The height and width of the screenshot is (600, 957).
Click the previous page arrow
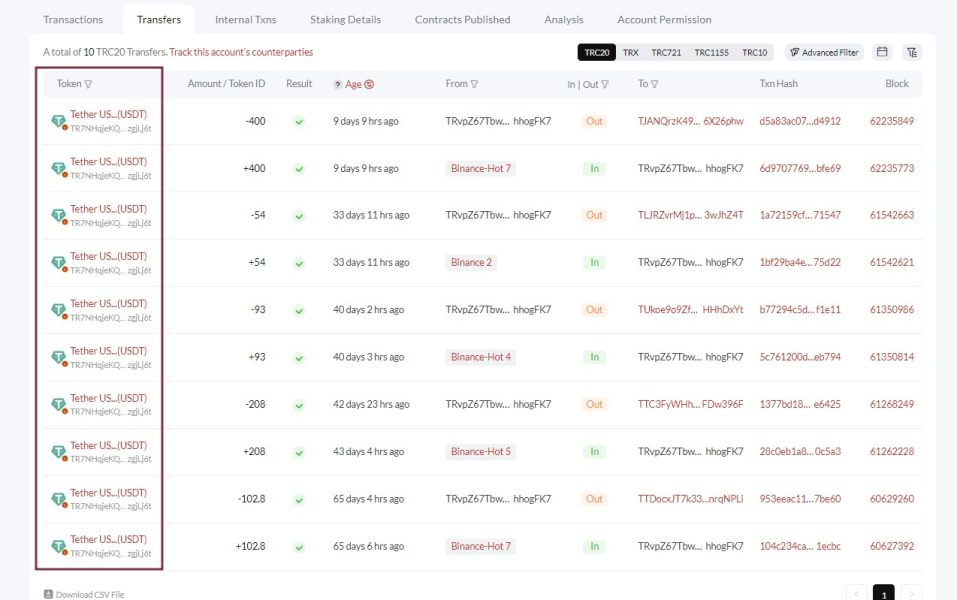[x=857, y=593]
